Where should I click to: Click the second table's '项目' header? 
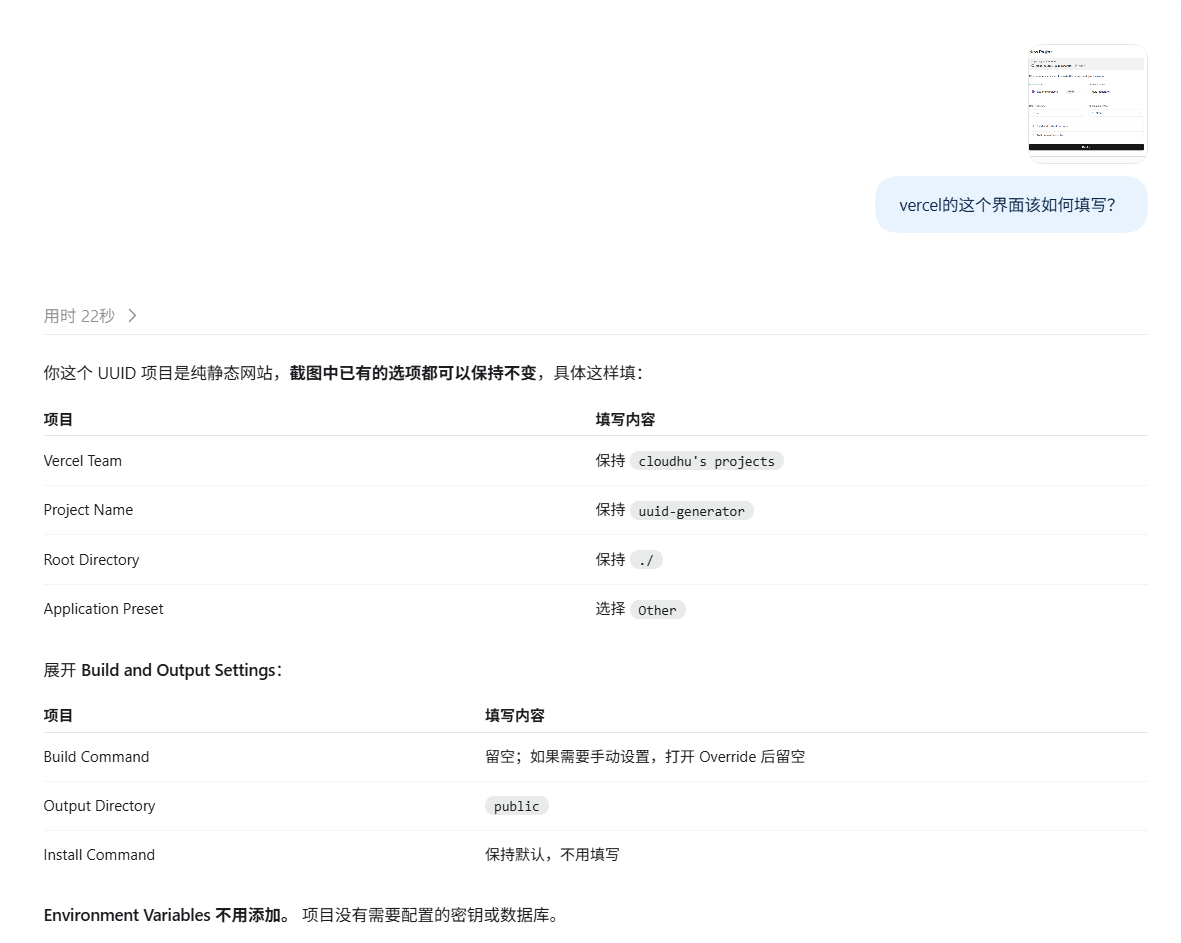tap(58, 716)
